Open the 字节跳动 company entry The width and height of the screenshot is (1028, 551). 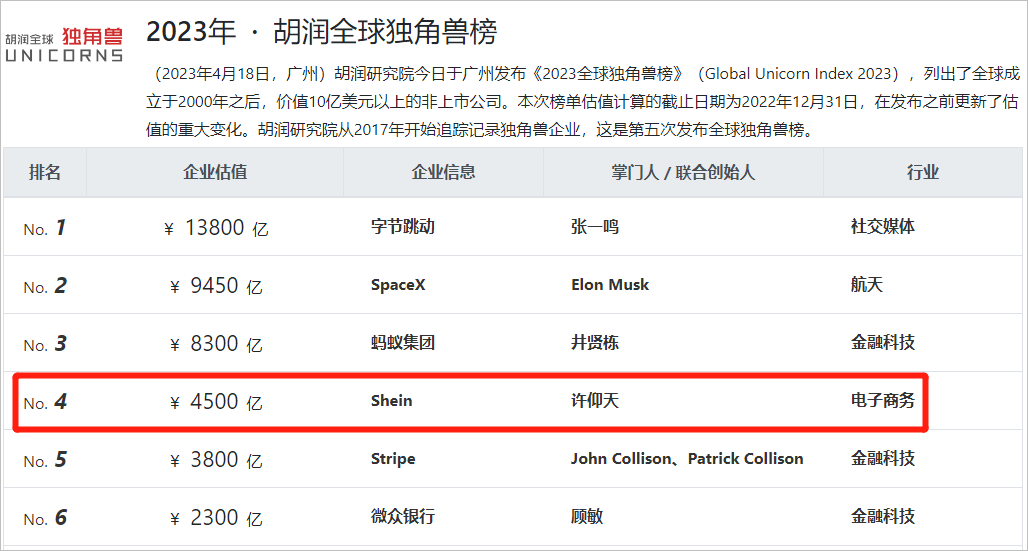[403, 227]
